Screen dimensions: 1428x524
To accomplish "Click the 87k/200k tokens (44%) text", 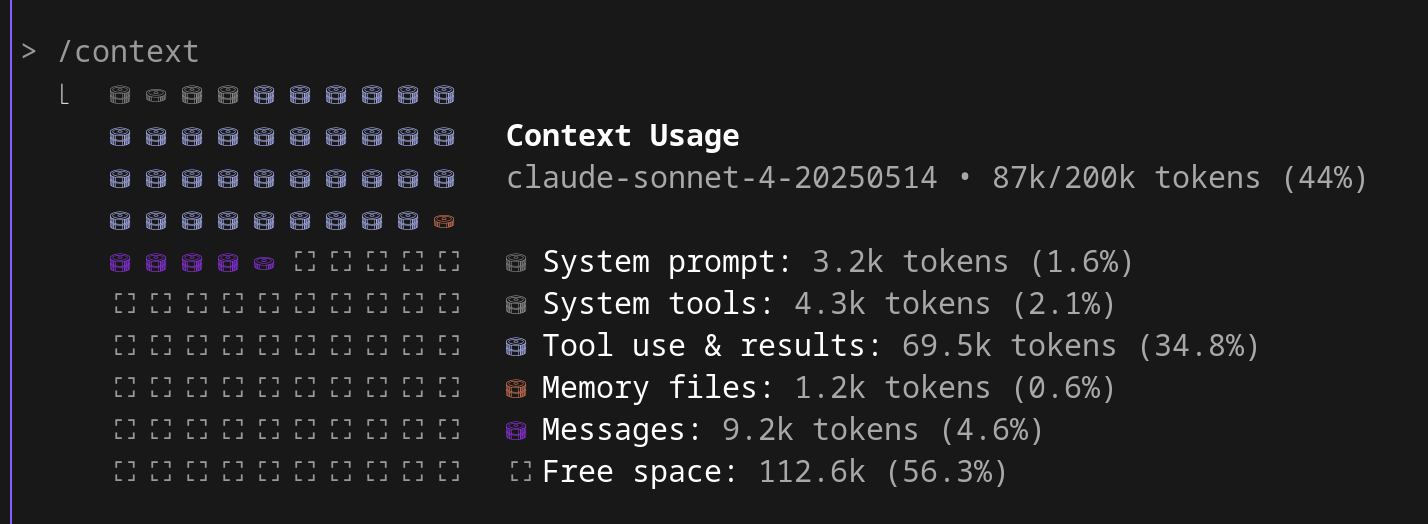I will [x=1180, y=178].
